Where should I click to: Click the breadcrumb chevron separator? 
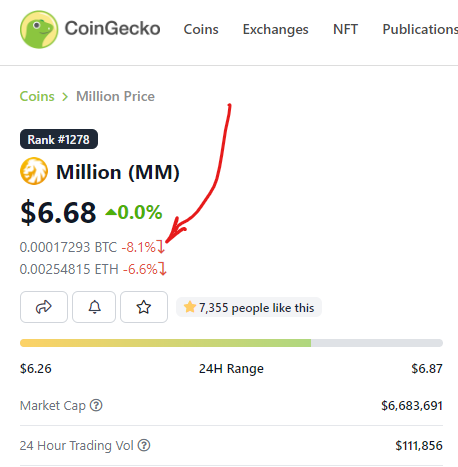pyautogui.click(x=65, y=97)
